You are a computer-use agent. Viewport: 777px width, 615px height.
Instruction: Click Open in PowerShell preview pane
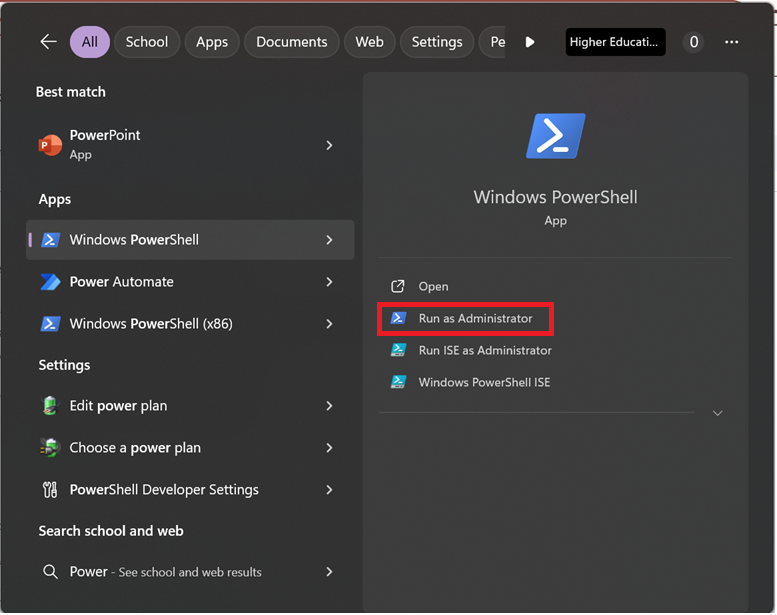(434, 286)
